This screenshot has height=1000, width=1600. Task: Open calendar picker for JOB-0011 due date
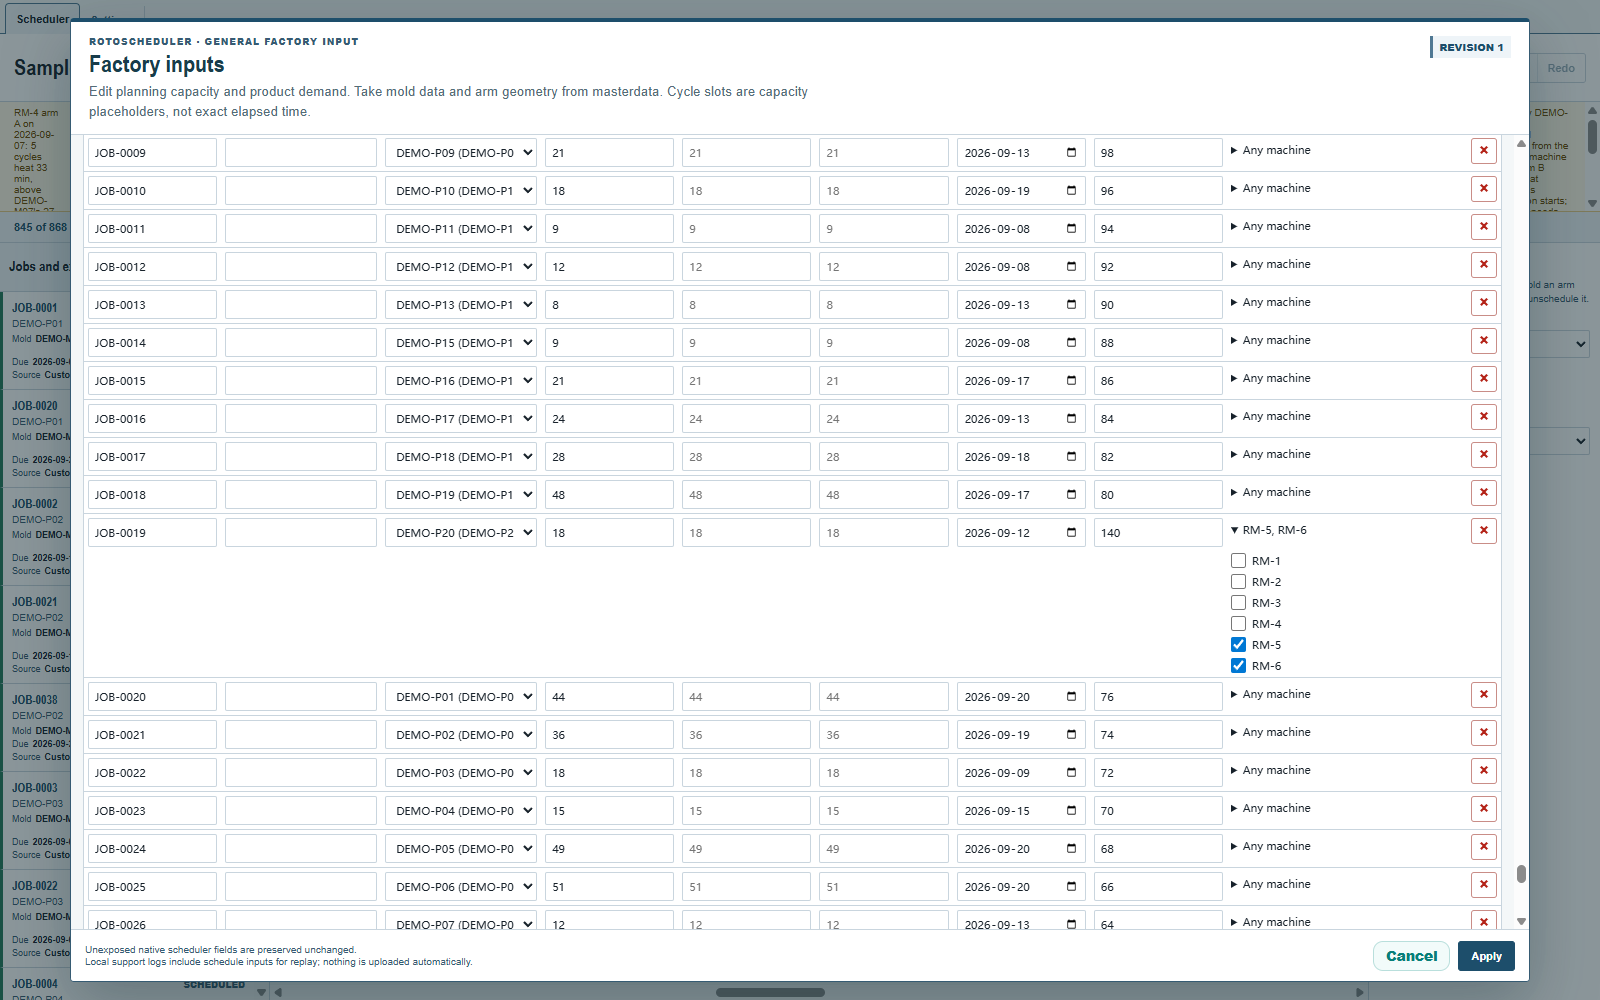(x=1071, y=229)
